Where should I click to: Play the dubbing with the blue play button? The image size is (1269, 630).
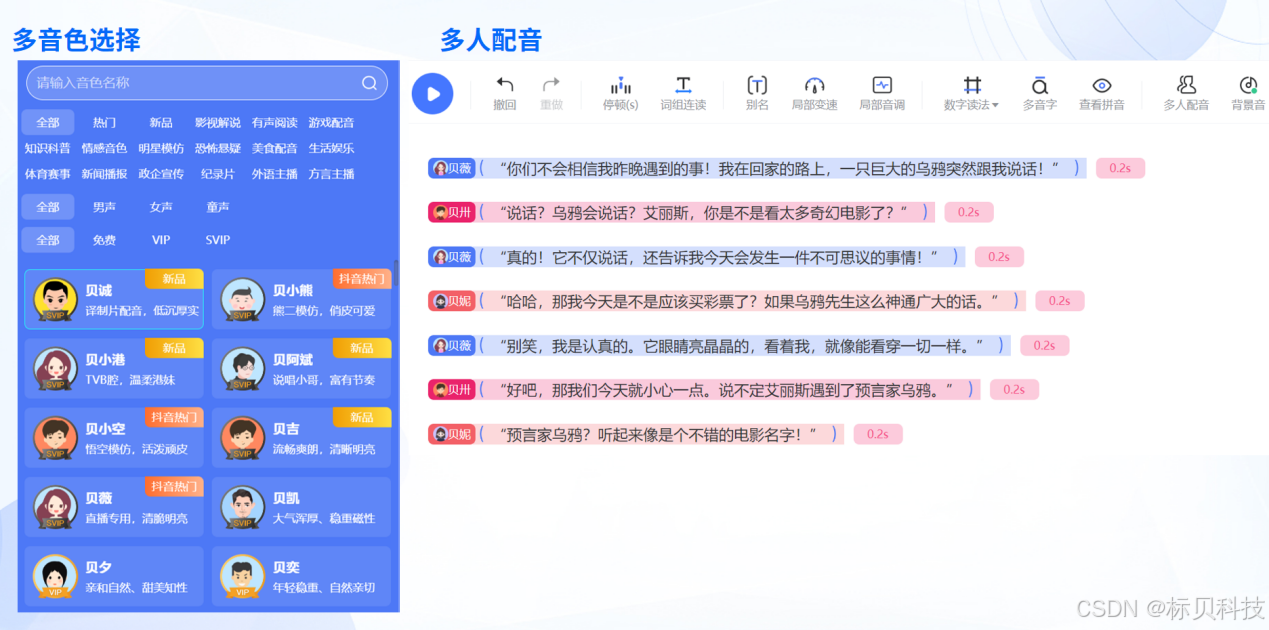tap(432, 93)
